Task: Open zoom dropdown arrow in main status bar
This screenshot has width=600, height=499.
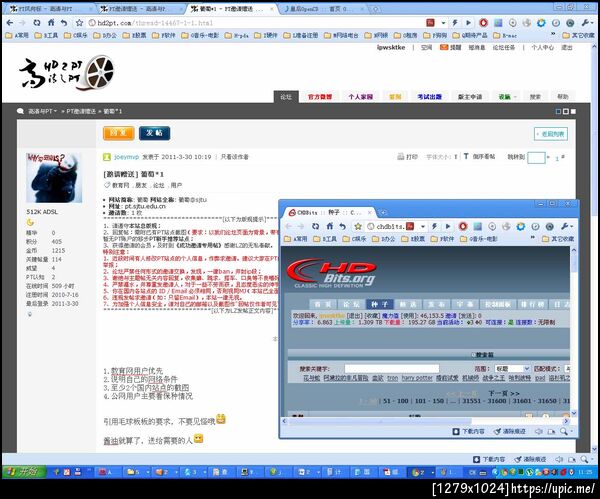Action: (592, 459)
